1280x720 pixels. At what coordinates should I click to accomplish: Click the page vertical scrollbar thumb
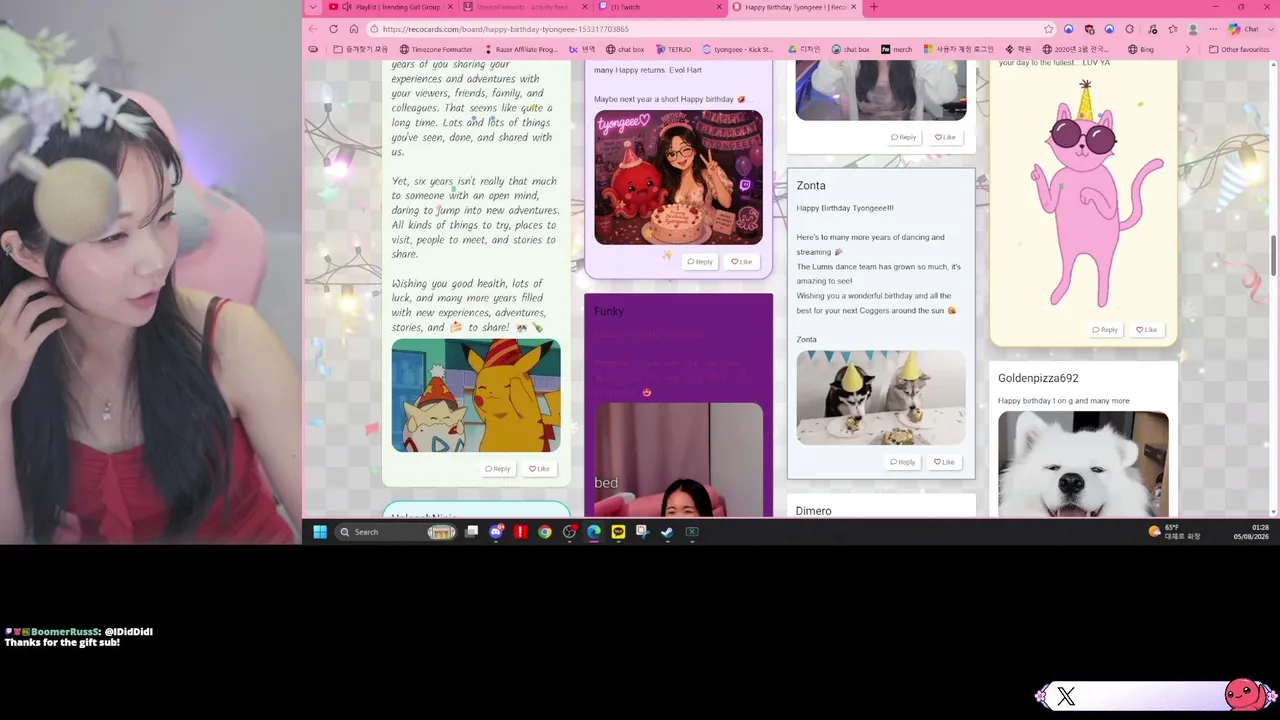[x=1273, y=255]
